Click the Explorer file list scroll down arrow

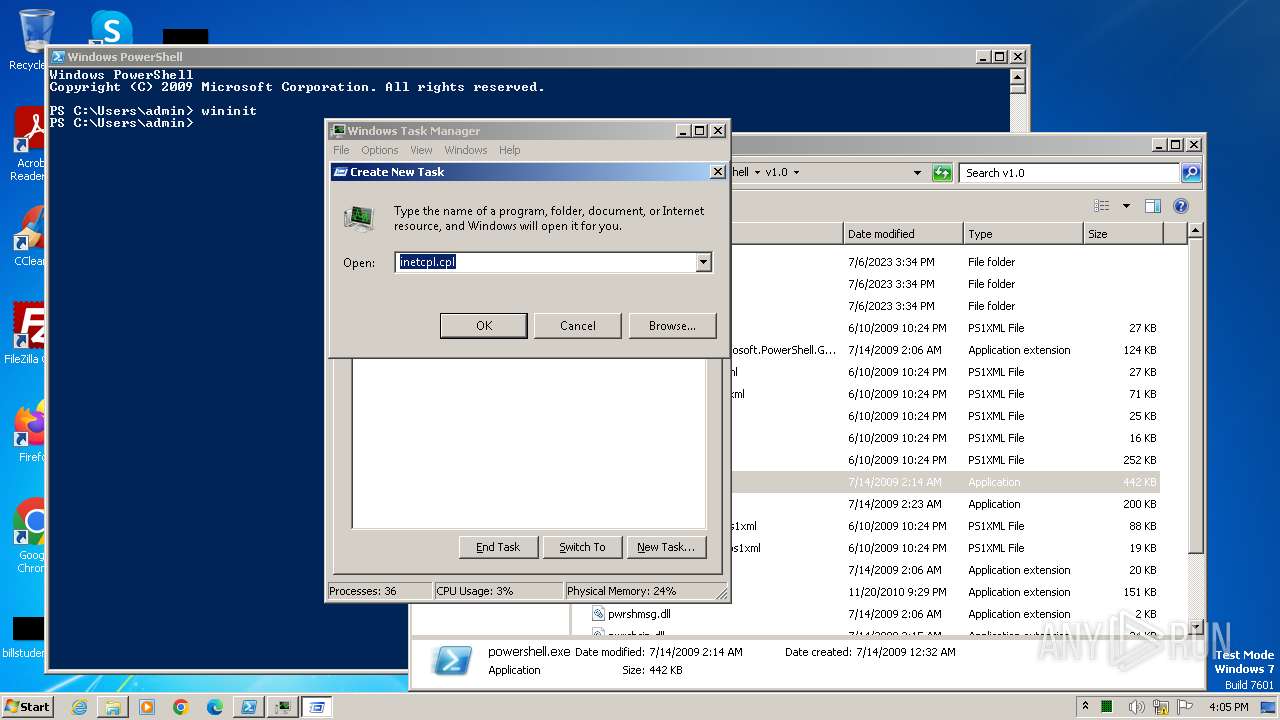1195,628
